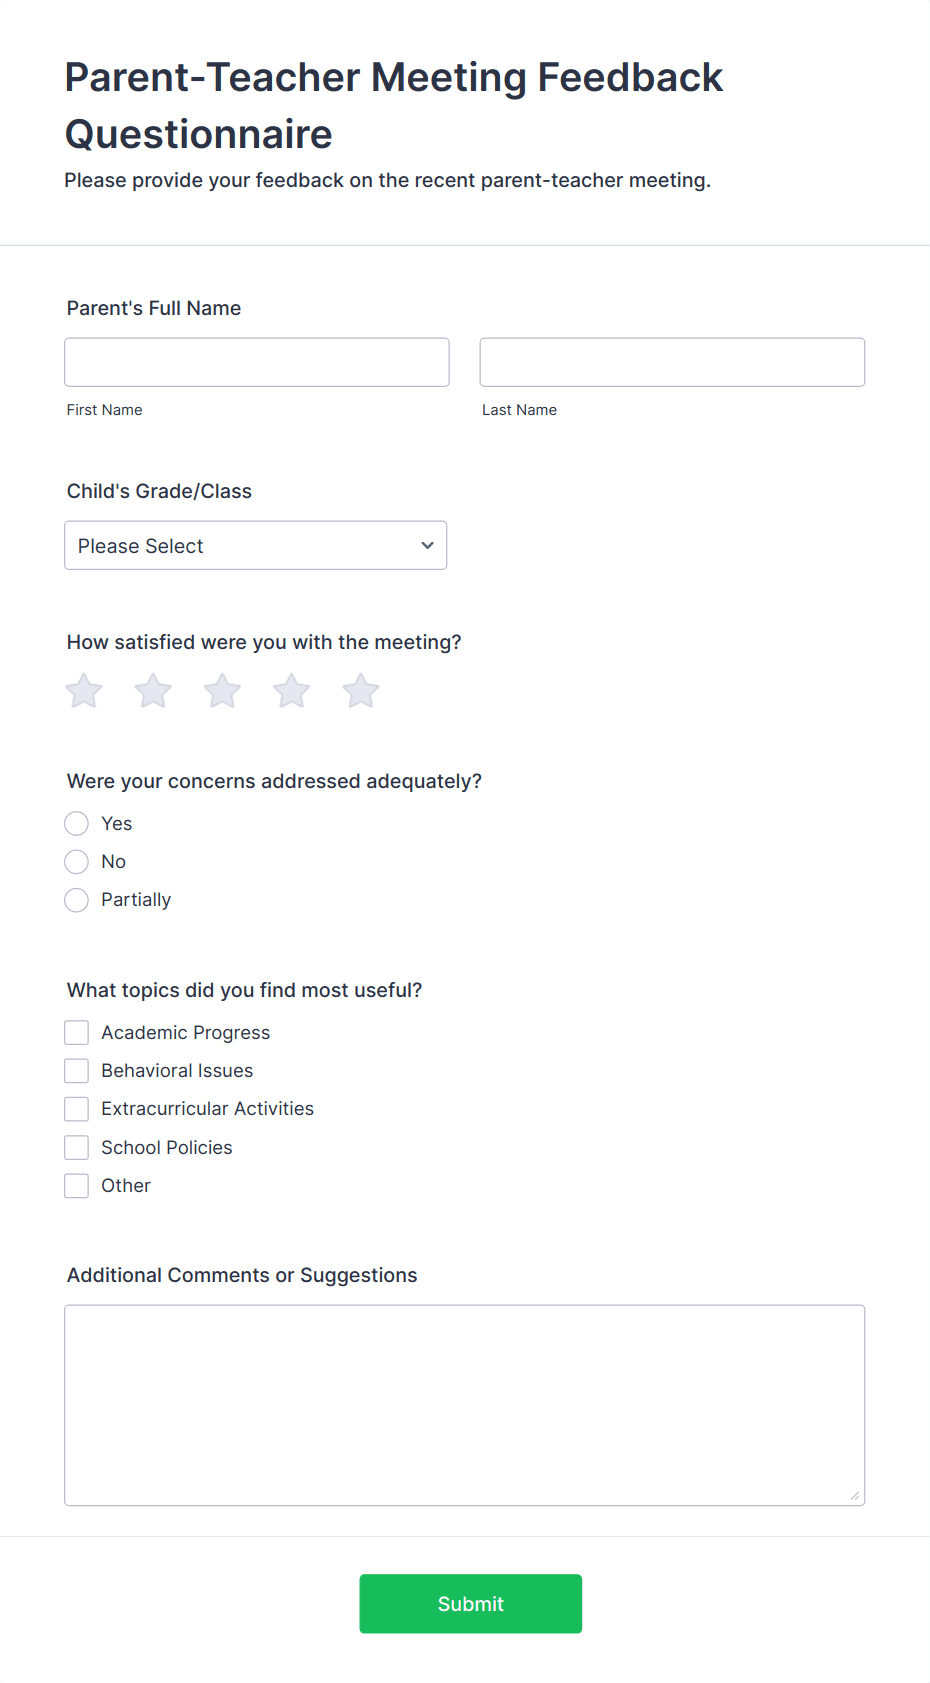
Task: Enable the Behavioral Issues checkbox
Action: pos(76,1070)
